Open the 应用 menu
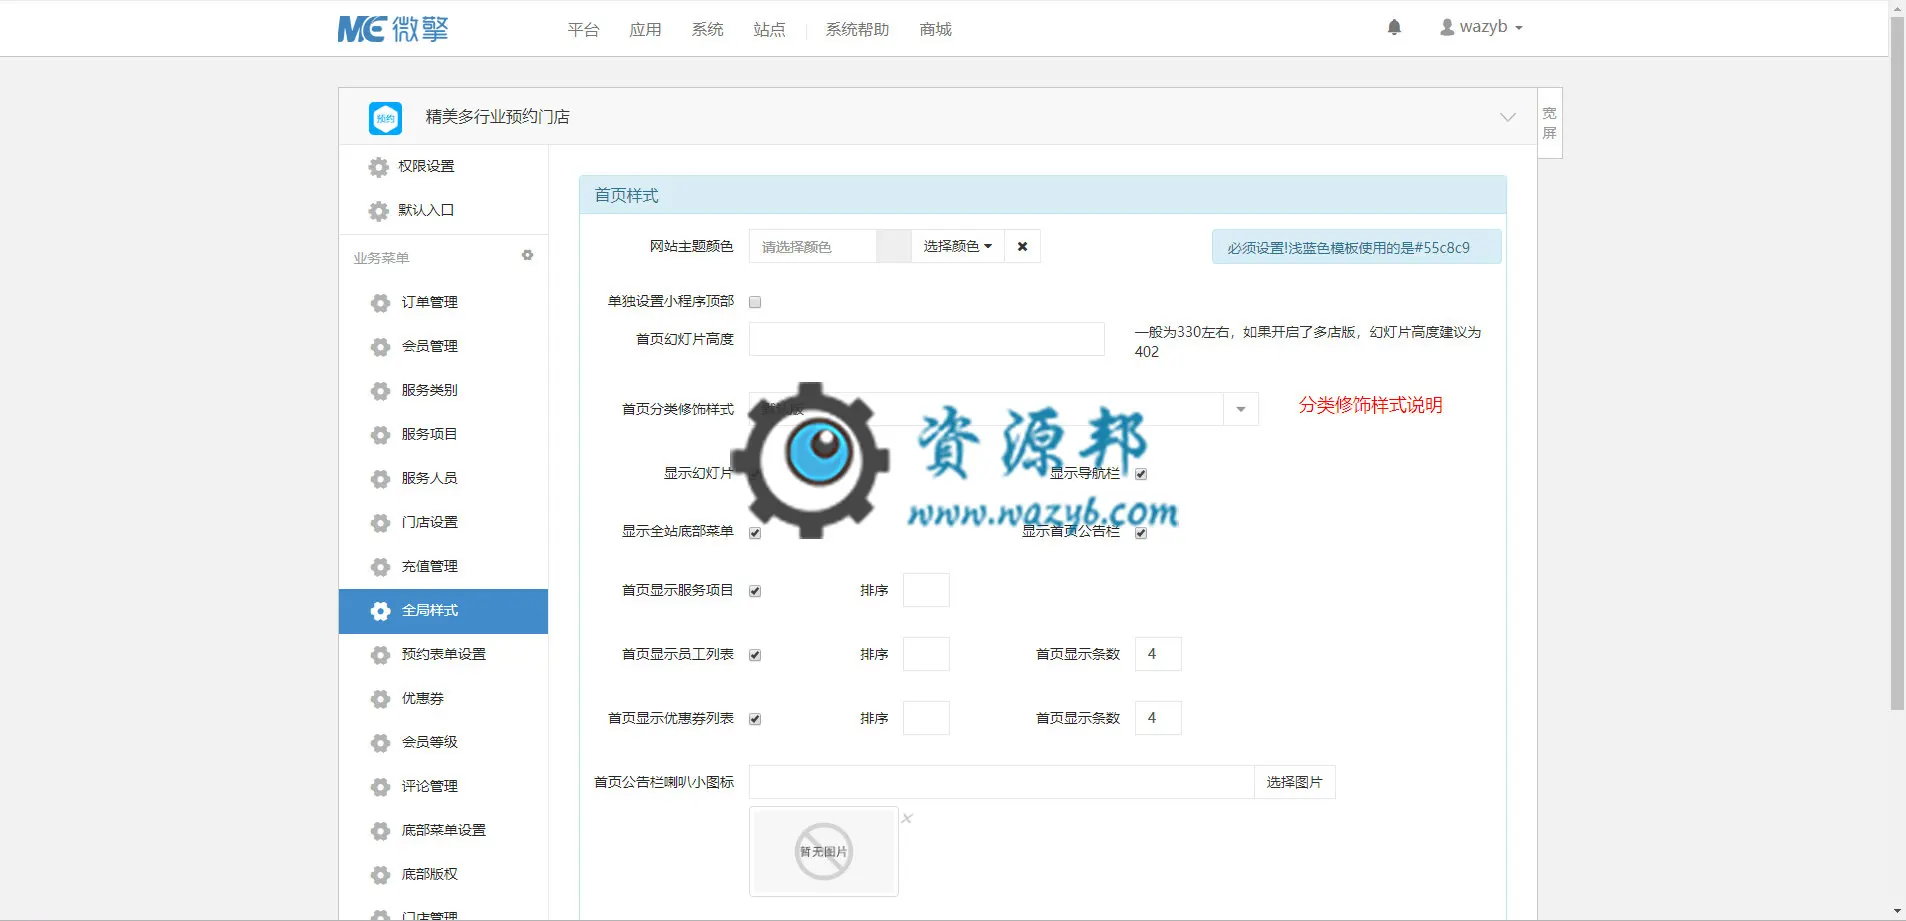Viewport: 1906px width, 921px height. click(645, 29)
